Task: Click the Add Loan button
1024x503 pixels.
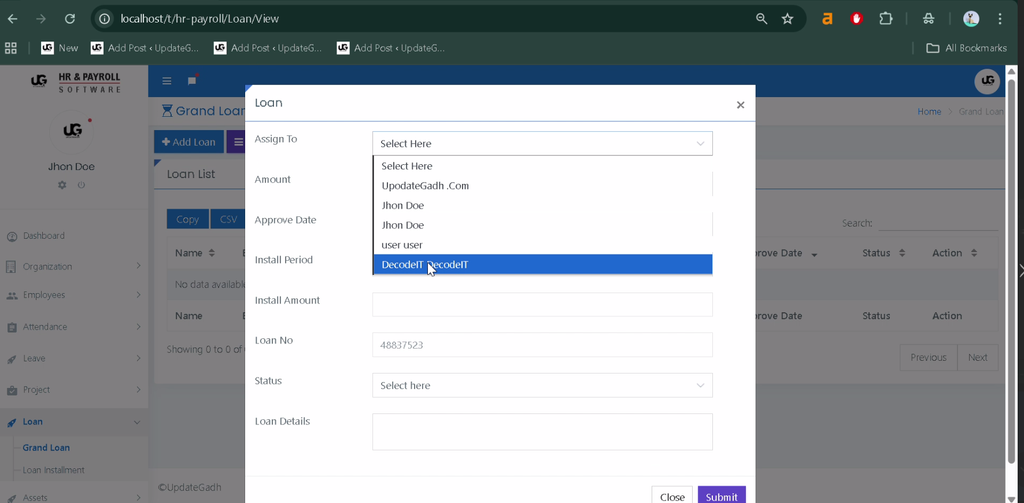Action: click(189, 142)
